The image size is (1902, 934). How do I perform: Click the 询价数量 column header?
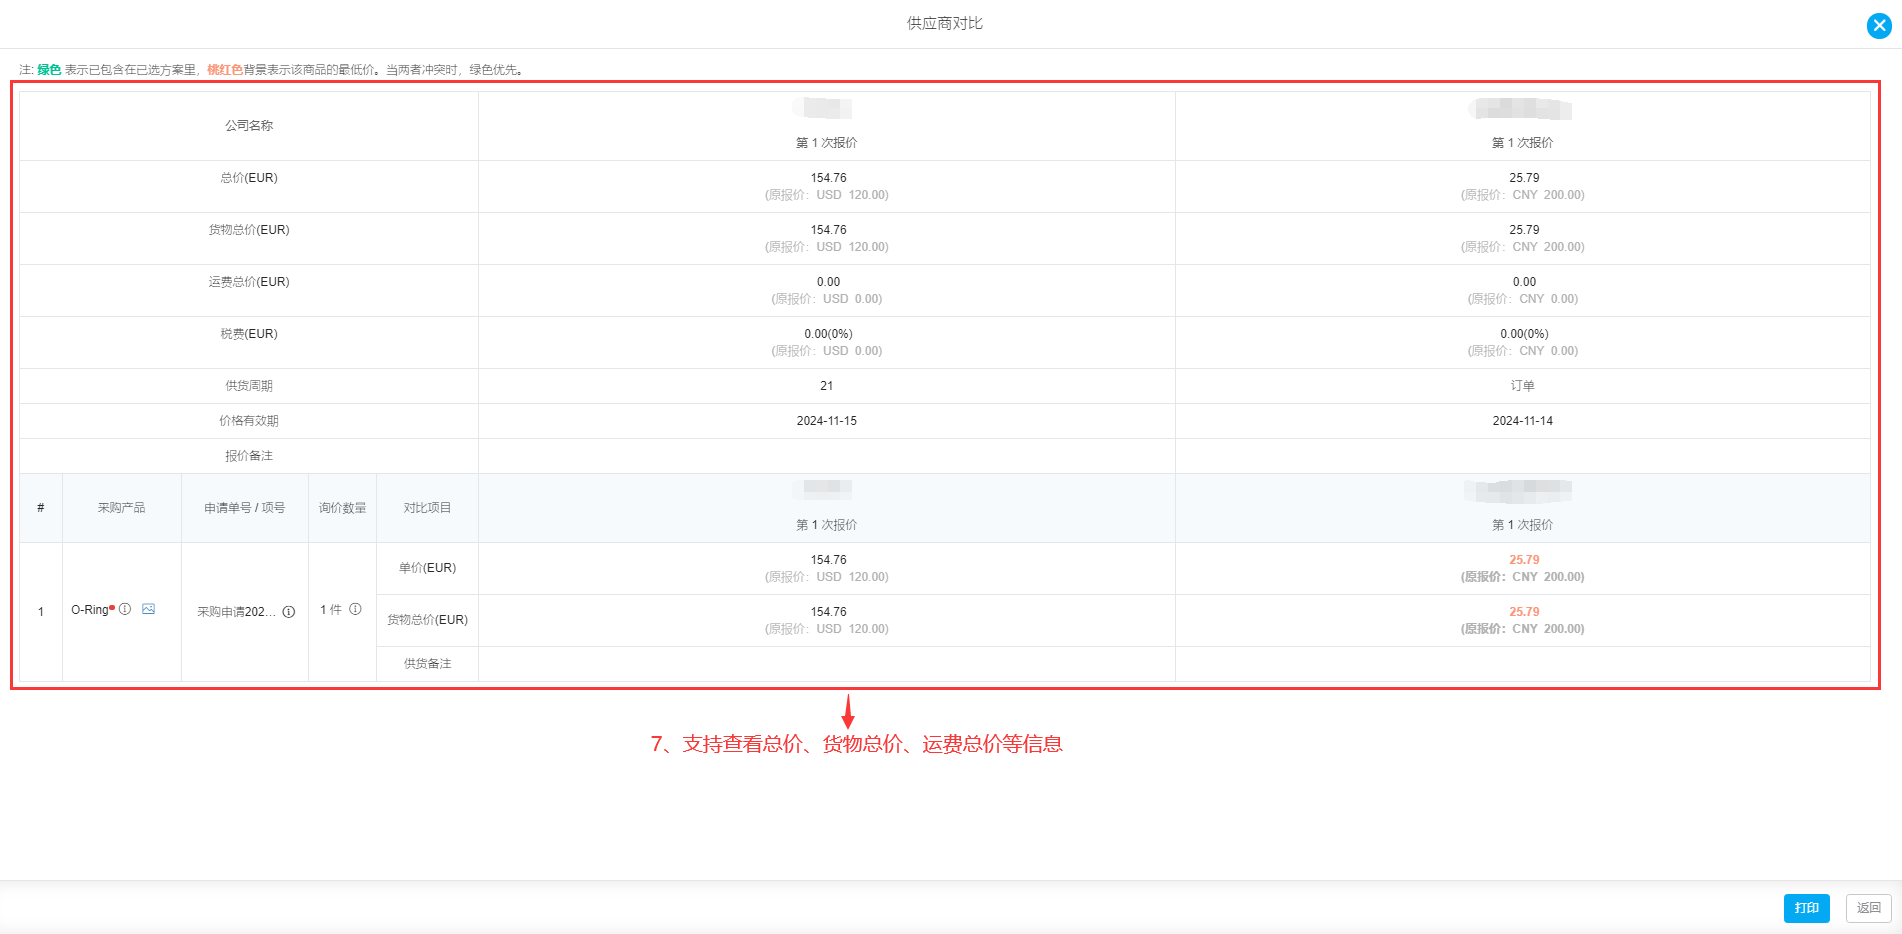[342, 508]
